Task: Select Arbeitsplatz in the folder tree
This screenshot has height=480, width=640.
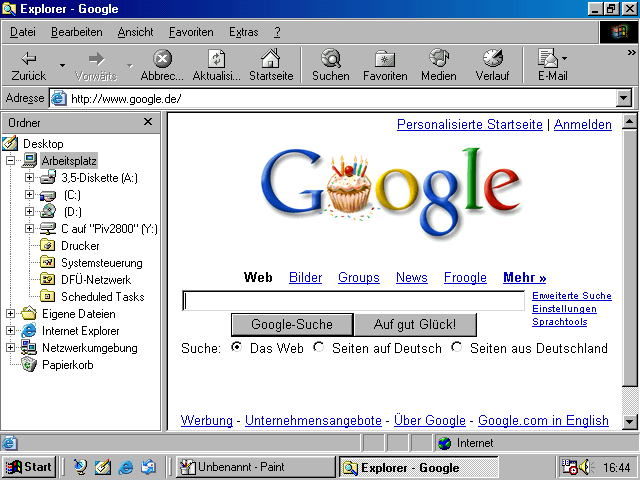Action: (x=69, y=161)
